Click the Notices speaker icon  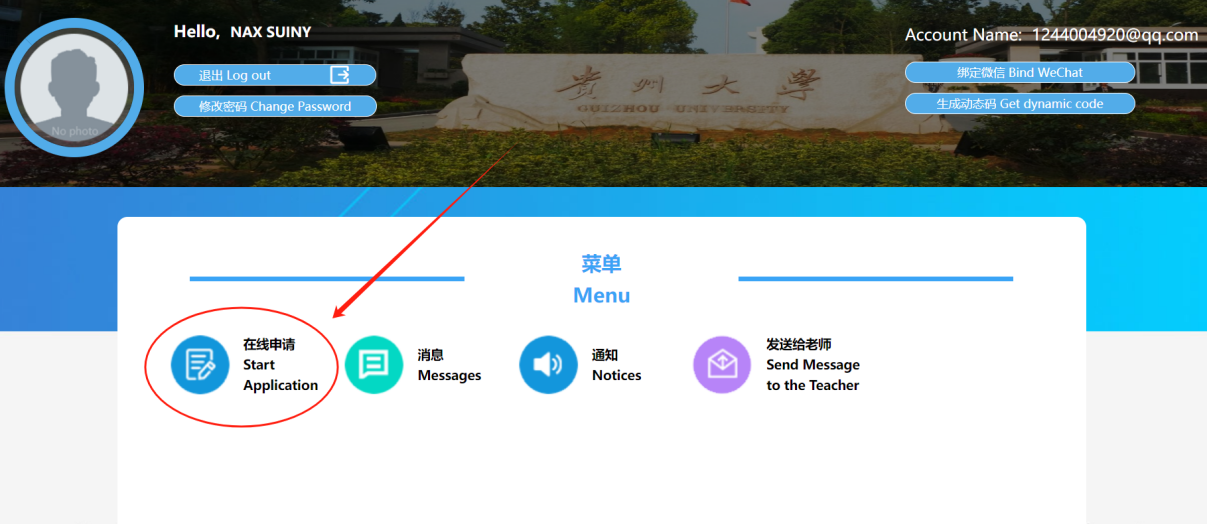point(548,364)
